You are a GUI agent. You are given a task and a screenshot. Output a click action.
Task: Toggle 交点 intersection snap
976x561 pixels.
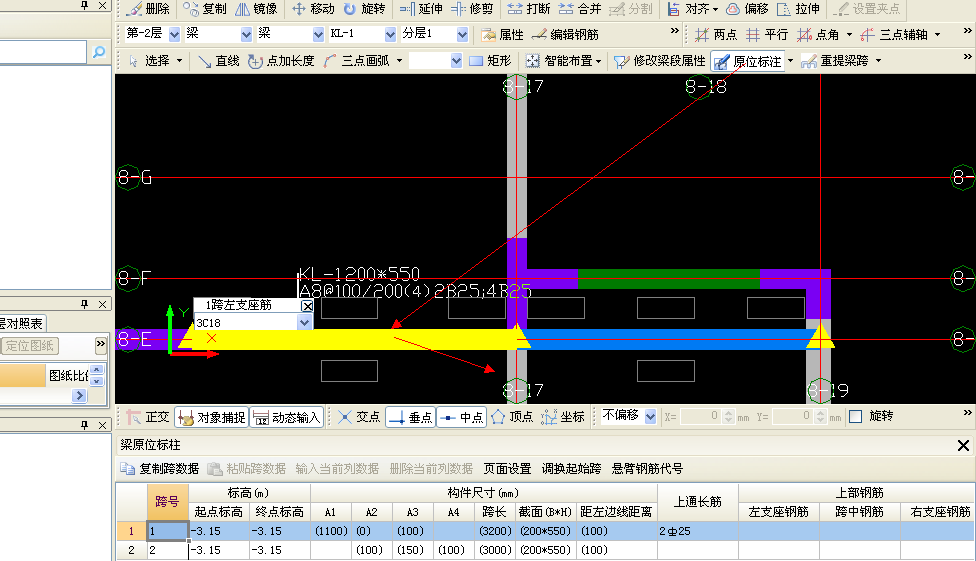[x=359, y=417]
